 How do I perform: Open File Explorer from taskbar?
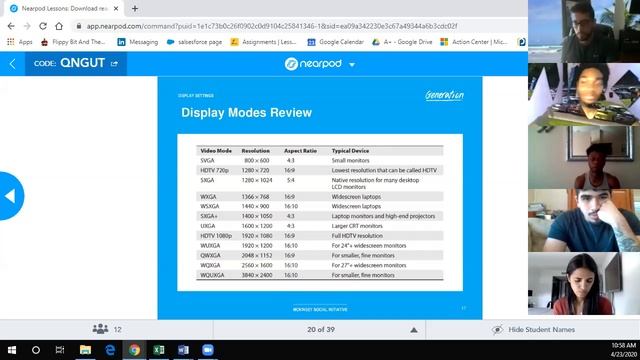[85, 350]
